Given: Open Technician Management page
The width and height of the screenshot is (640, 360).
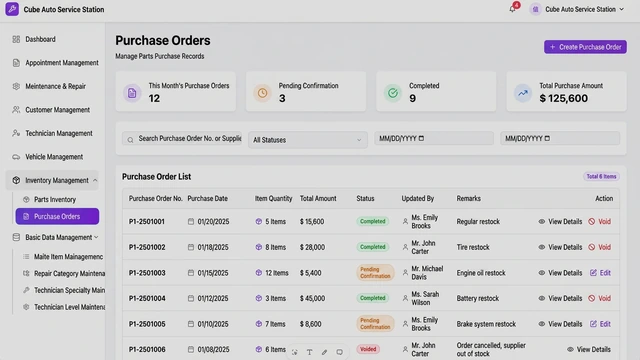Looking at the screenshot, I should pos(52,133).
